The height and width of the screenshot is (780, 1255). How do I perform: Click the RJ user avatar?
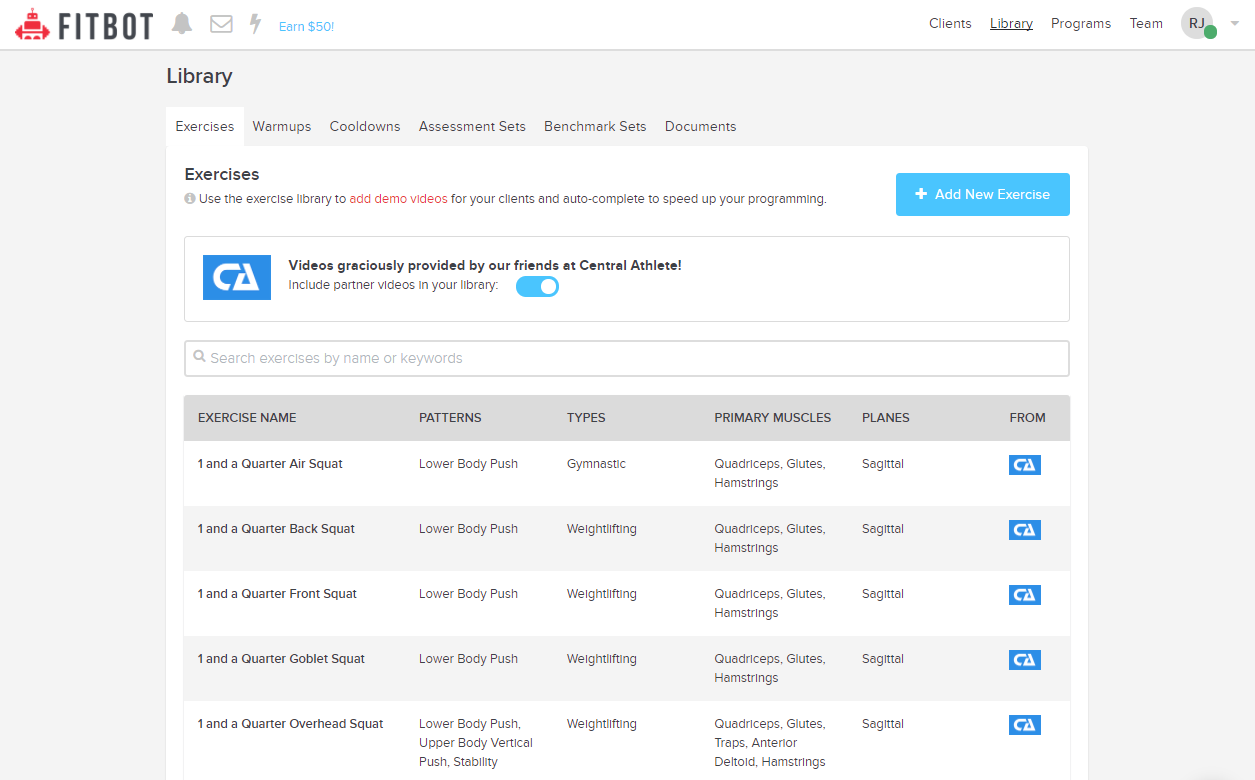1197,23
